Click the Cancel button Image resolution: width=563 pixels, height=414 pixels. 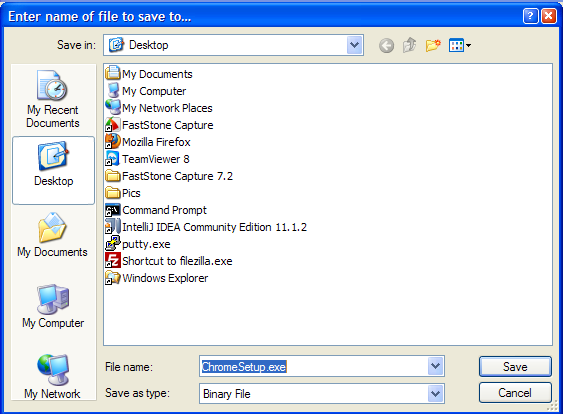tap(515, 392)
